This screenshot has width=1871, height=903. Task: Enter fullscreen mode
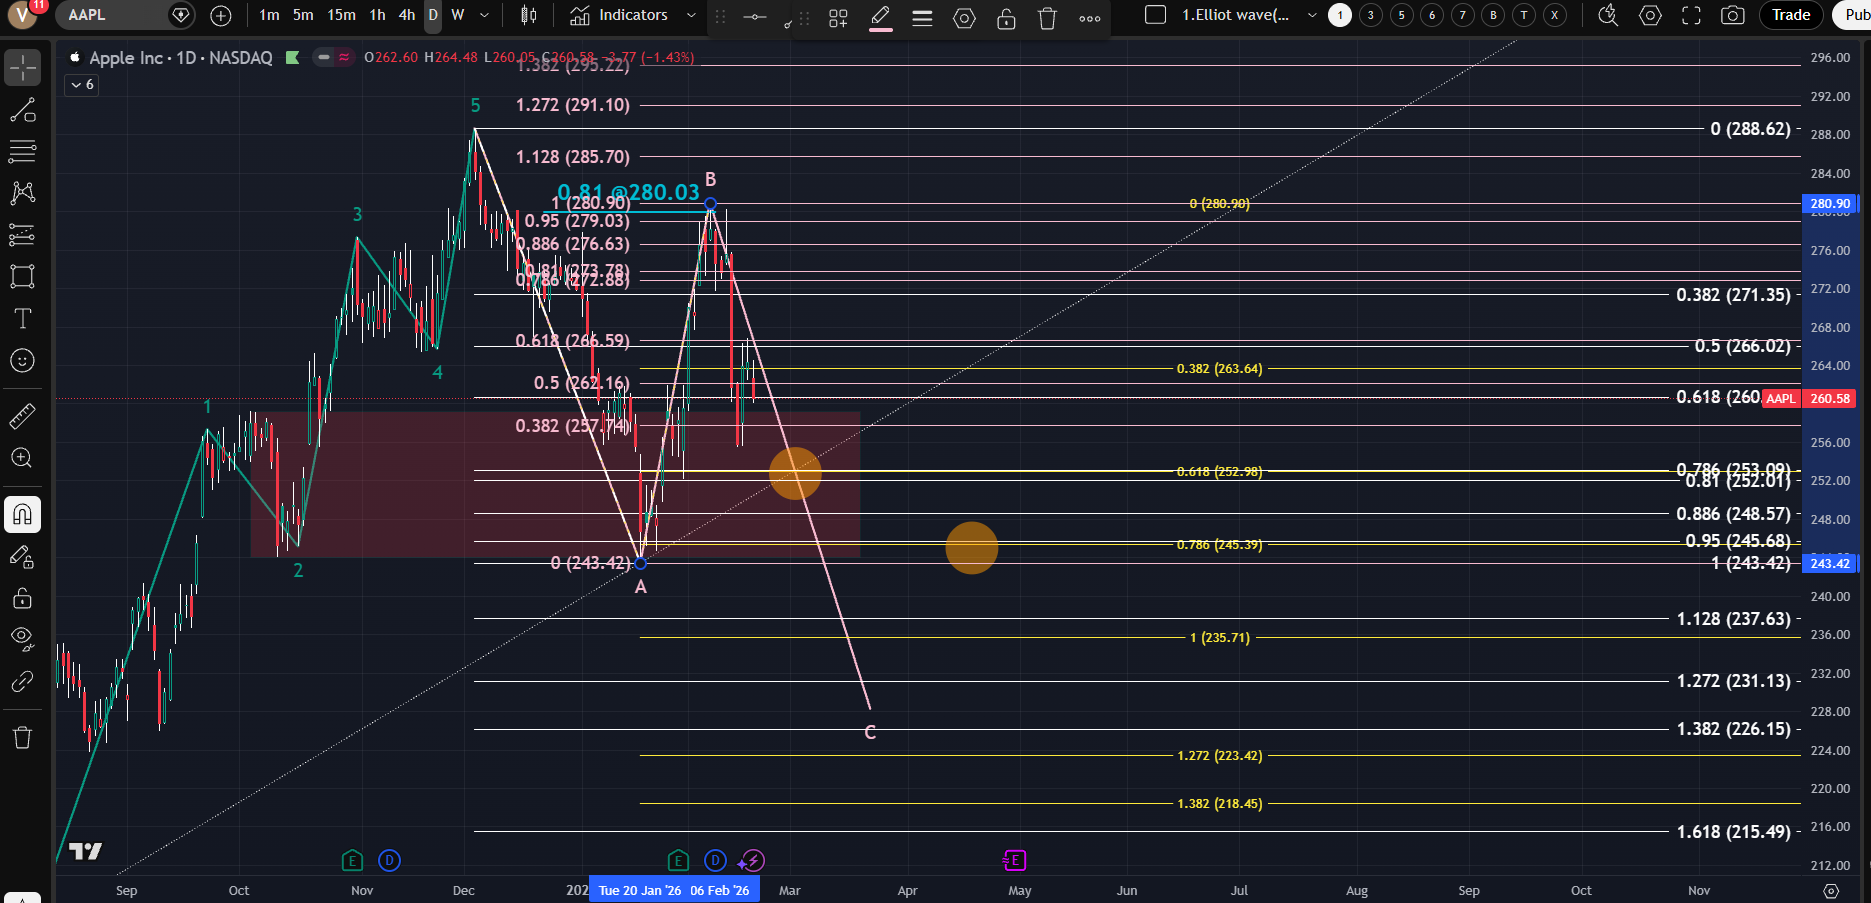coord(1691,15)
